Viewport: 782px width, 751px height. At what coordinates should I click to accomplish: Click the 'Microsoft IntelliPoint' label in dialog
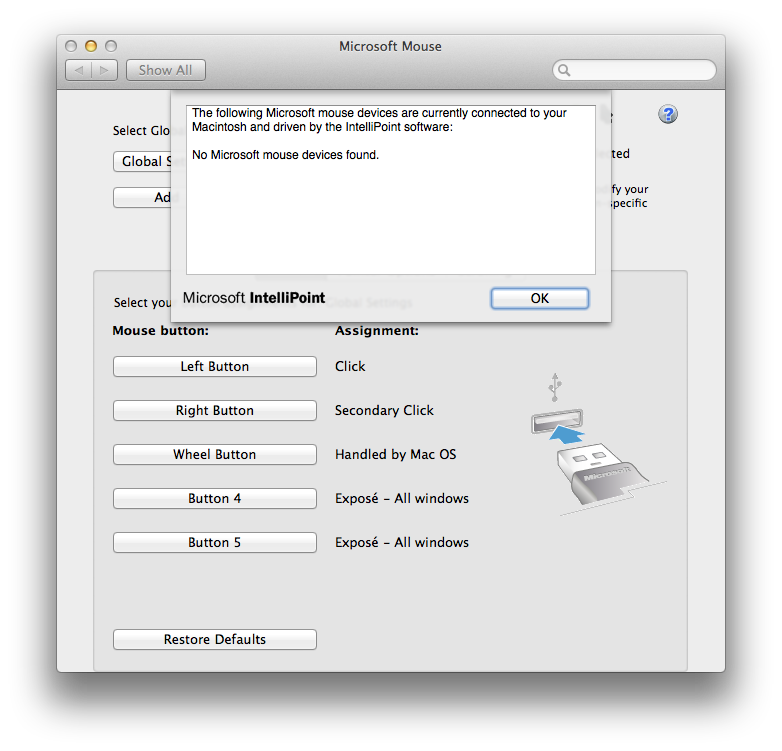(254, 298)
